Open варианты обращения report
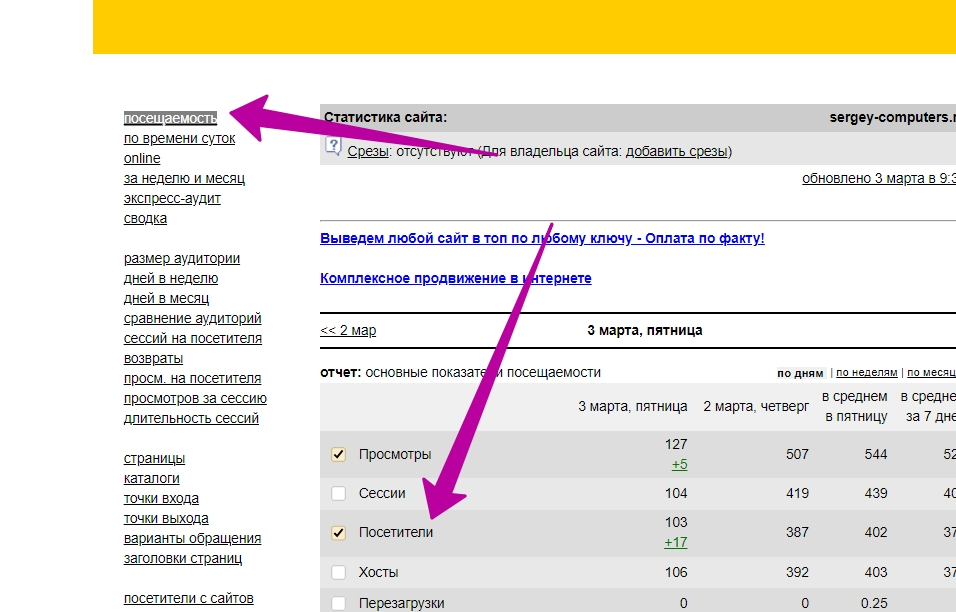The height and width of the screenshot is (612, 956). pyautogui.click(x=192, y=539)
